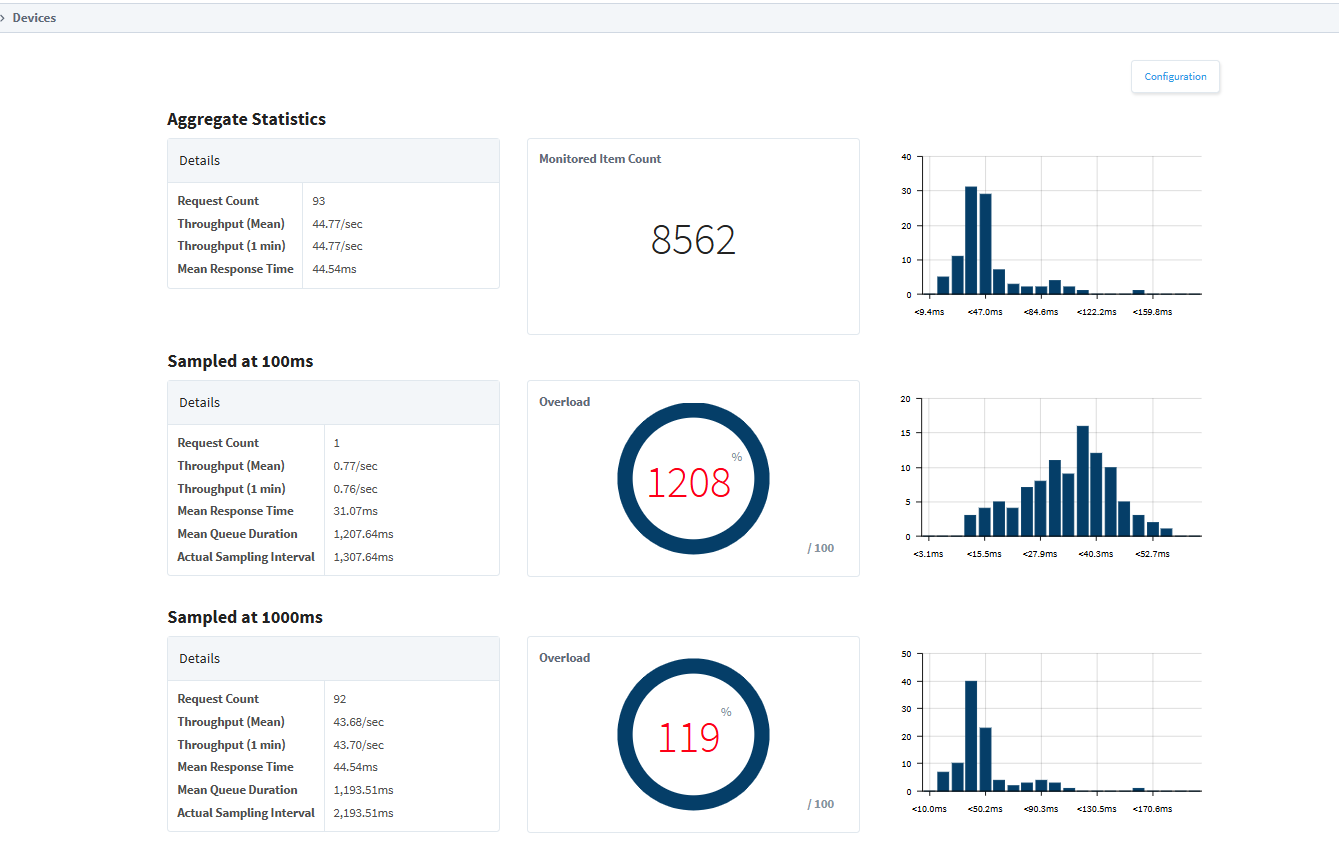Click Aggregate Mean Response Time 44.54ms value
The height and width of the screenshot is (849, 1339).
(x=334, y=269)
